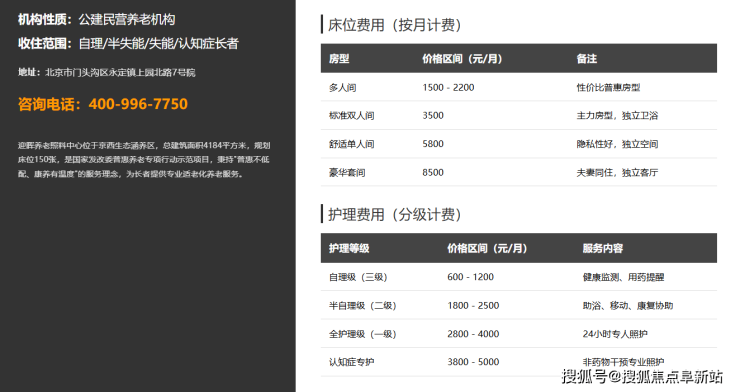
Task: Click the 400-996-7750 consultation phone number
Action: [x=103, y=104]
